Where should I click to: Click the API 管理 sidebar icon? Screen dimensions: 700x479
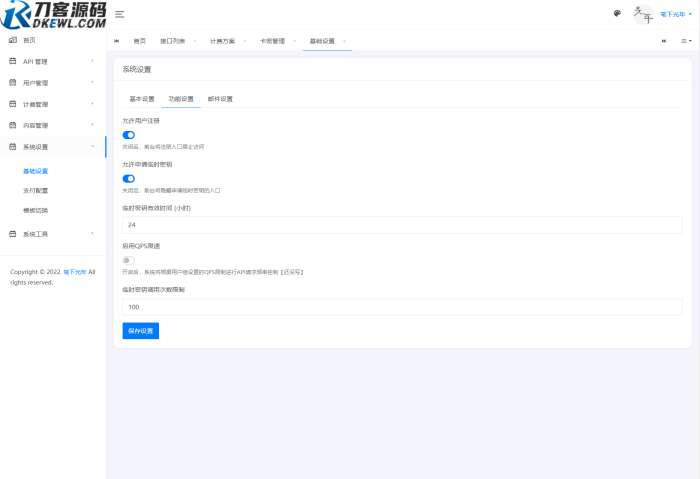click(x=13, y=61)
